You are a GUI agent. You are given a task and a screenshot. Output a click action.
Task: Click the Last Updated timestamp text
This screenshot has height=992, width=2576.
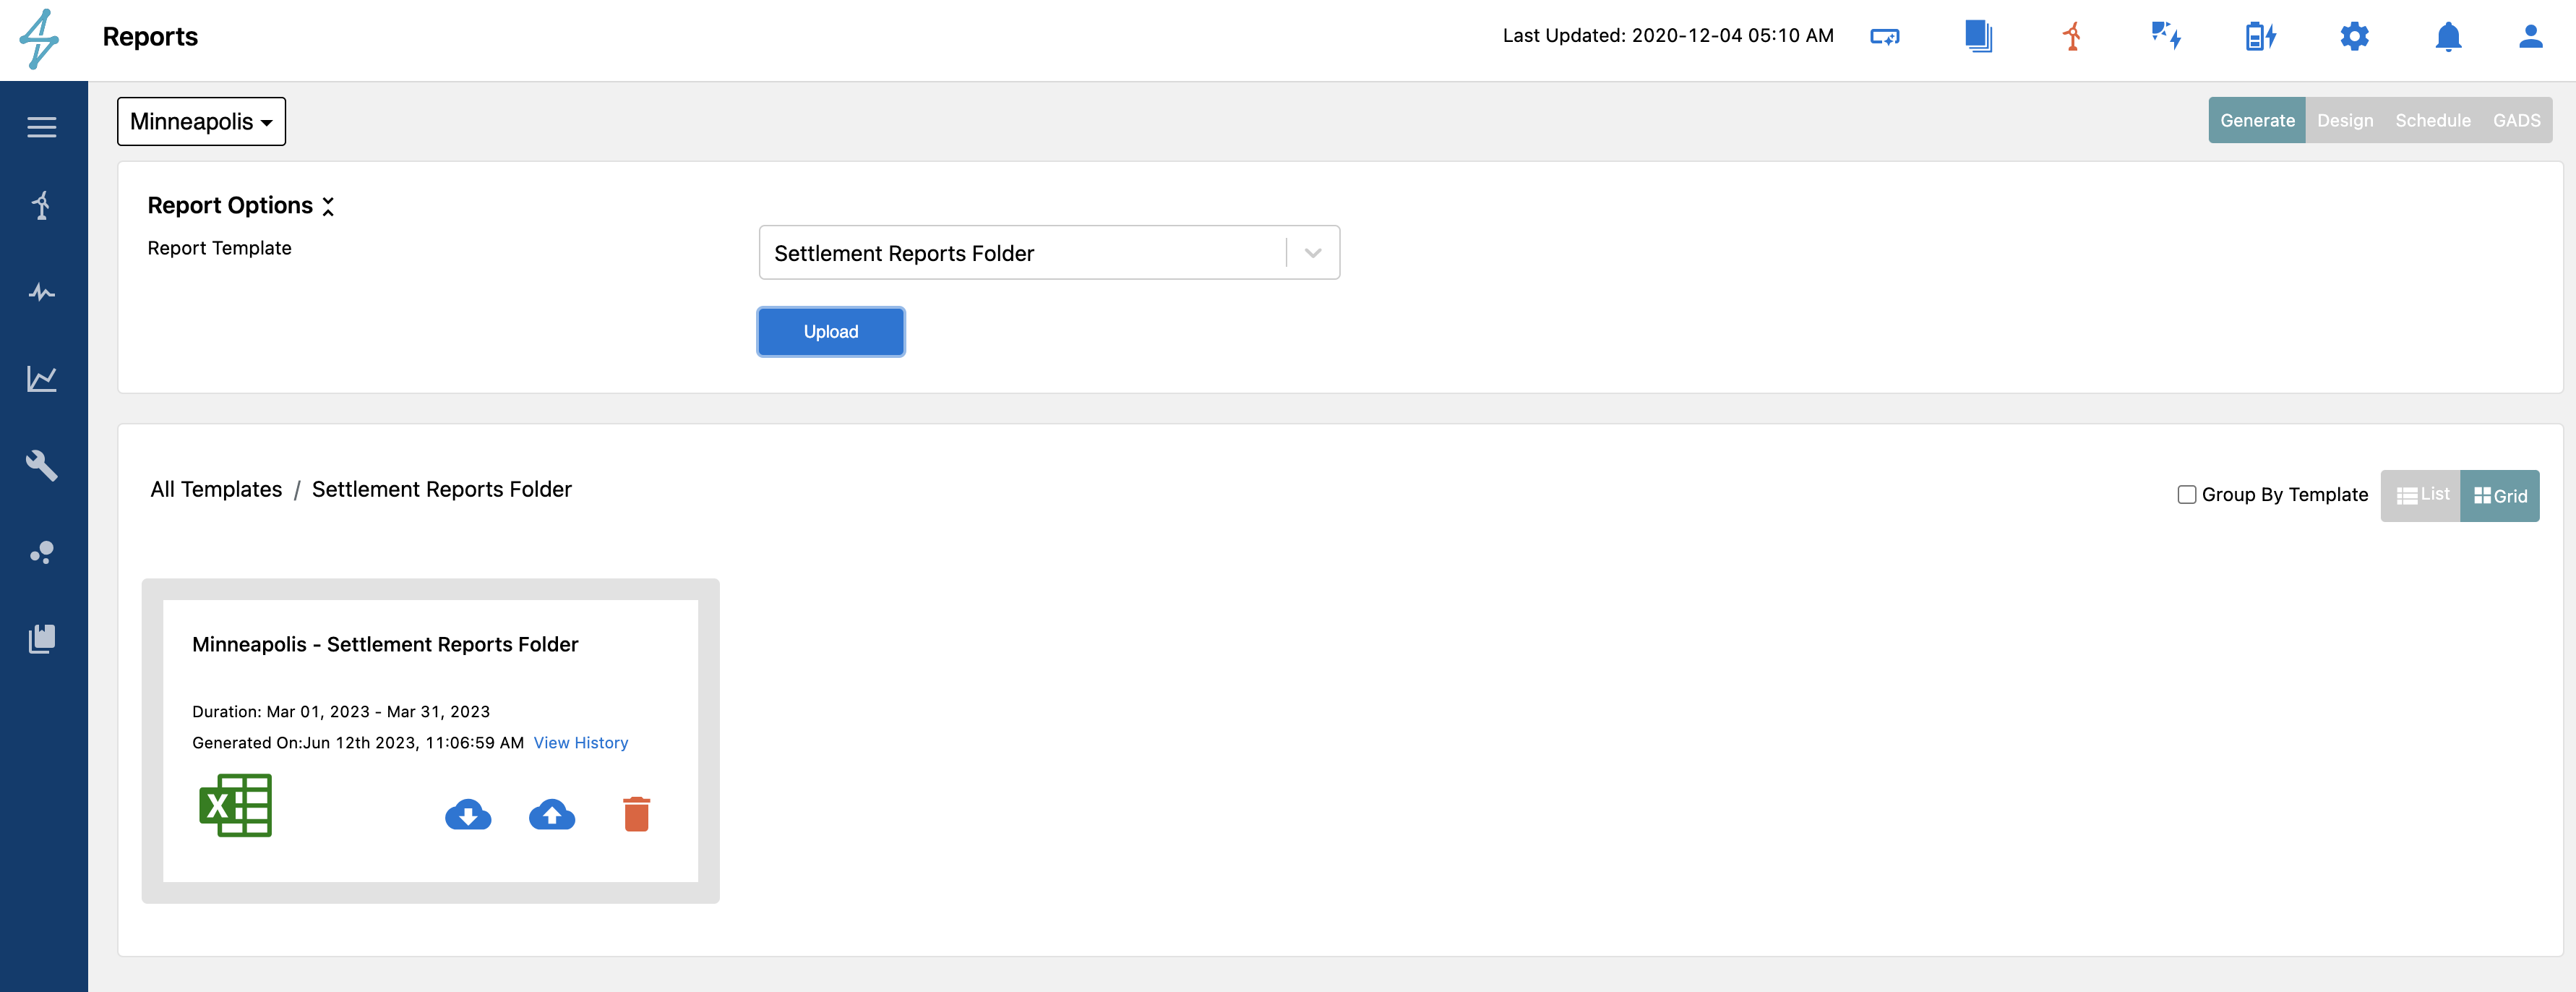click(x=1668, y=35)
